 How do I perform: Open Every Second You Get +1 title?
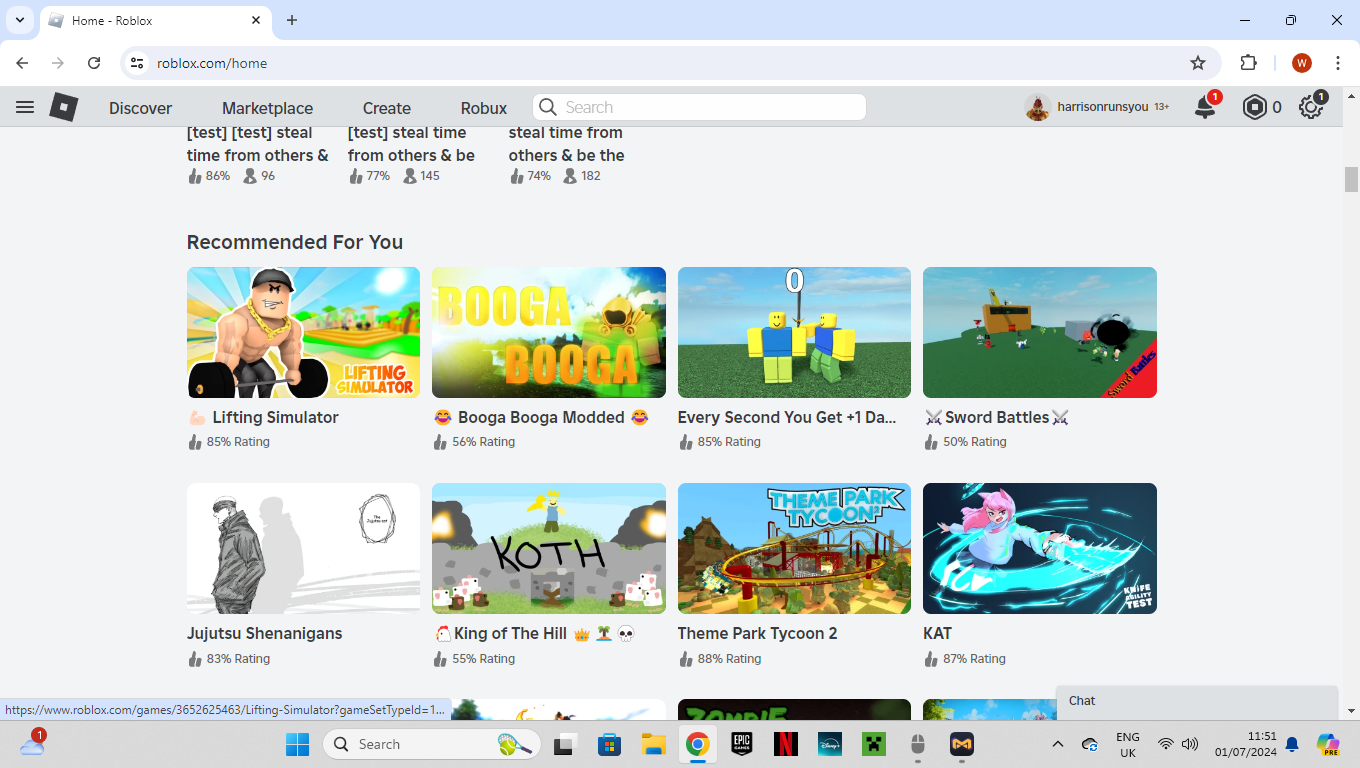coord(787,417)
